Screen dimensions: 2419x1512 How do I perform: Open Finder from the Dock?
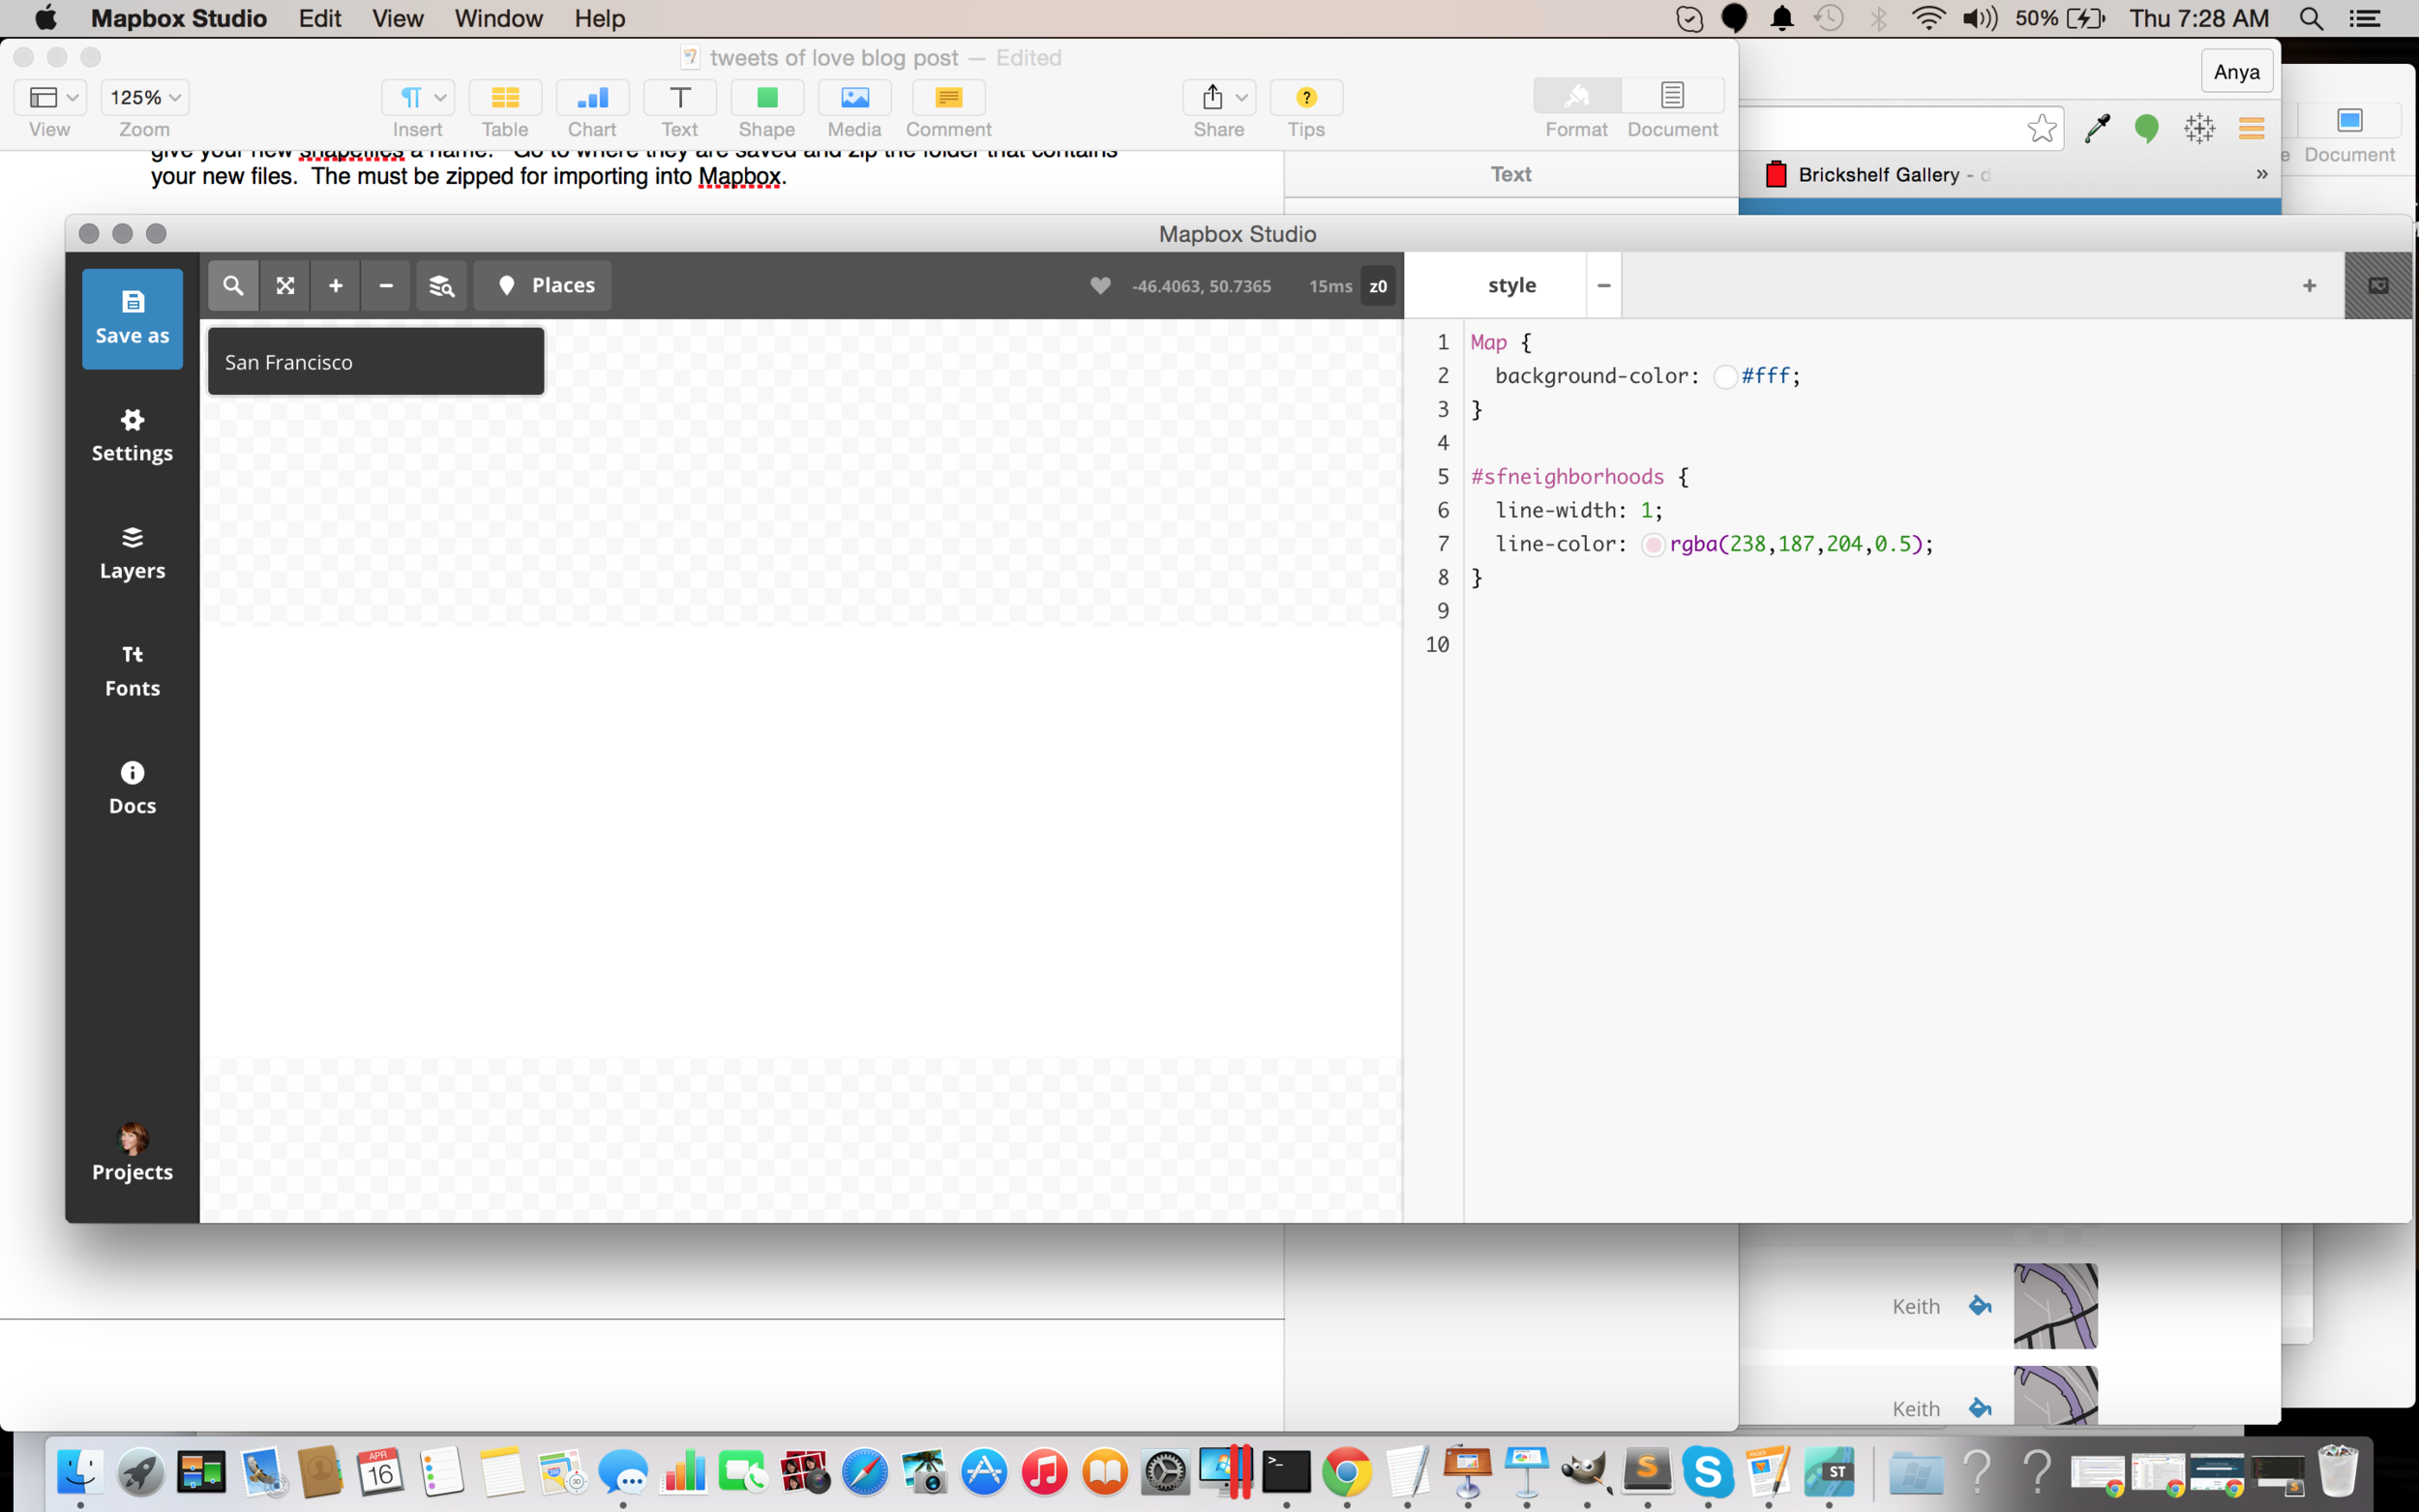click(x=80, y=1471)
